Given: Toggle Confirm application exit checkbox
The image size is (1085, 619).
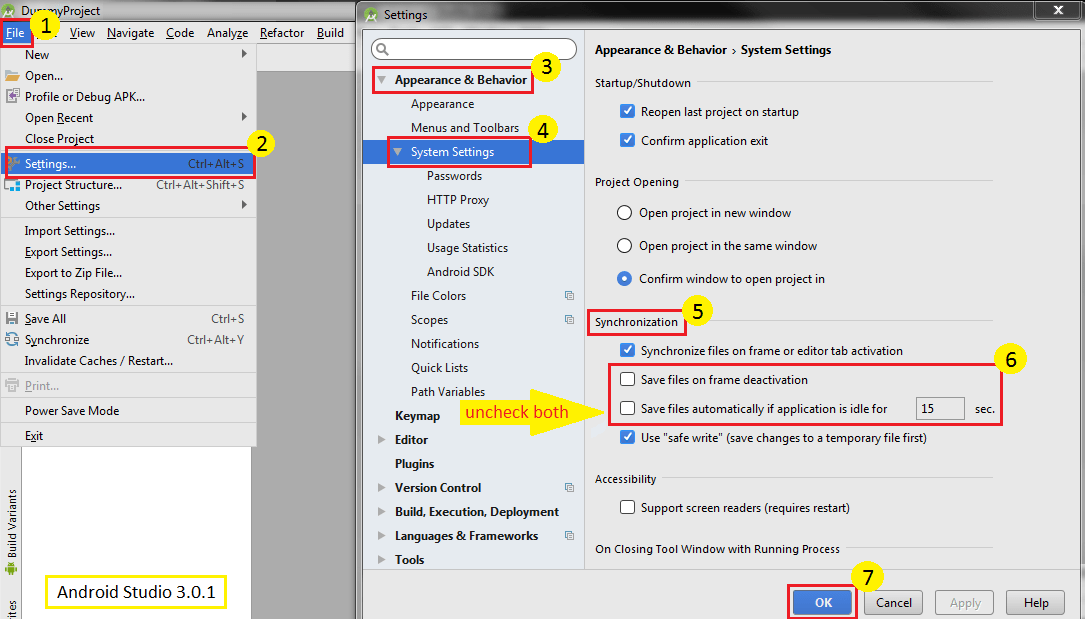Looking at the screenshot, I should point(628,140).
